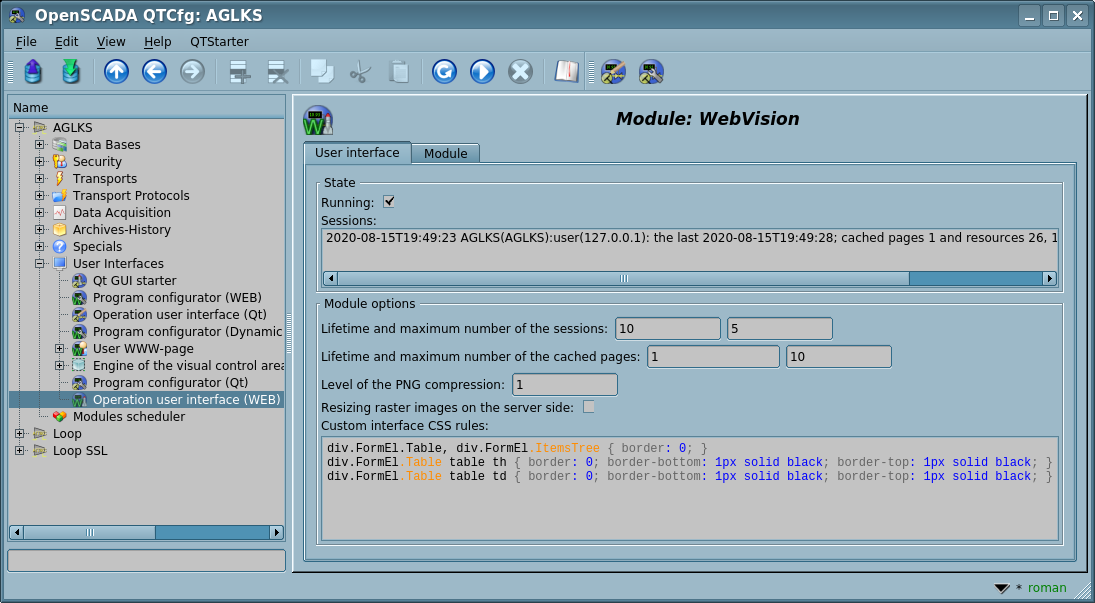This screenshot has height=603, width=1095.
Task: Click the first QTStarter module toolbar icon
Action: point(613,71)
